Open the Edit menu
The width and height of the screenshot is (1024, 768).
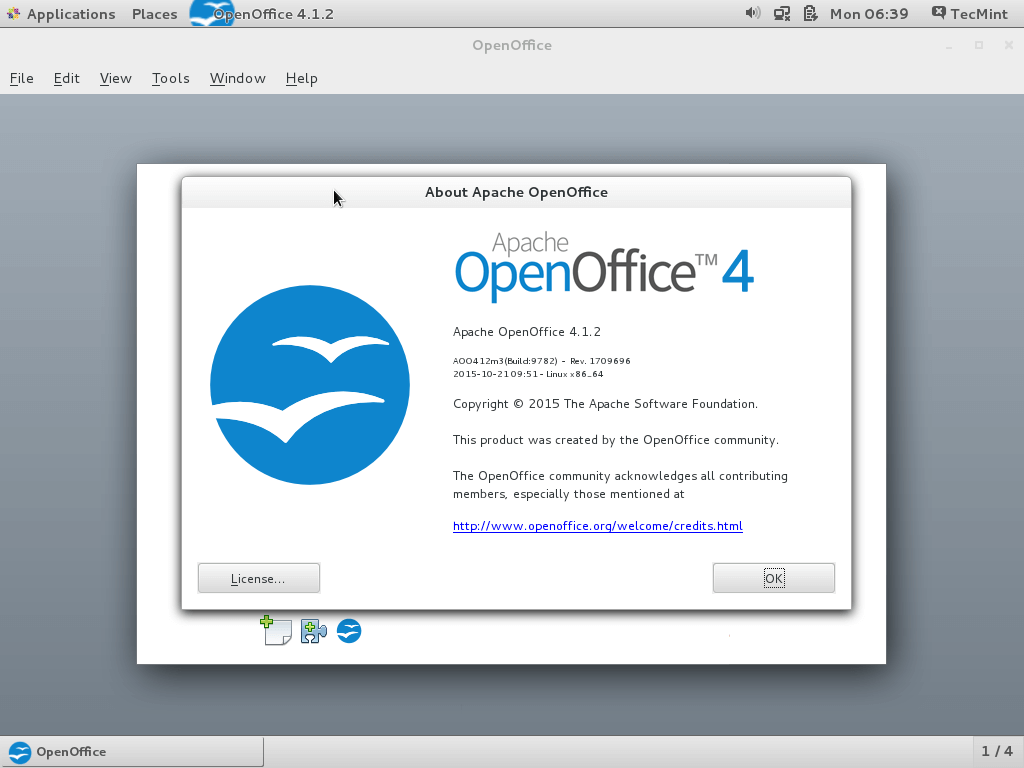click(67, 78)
